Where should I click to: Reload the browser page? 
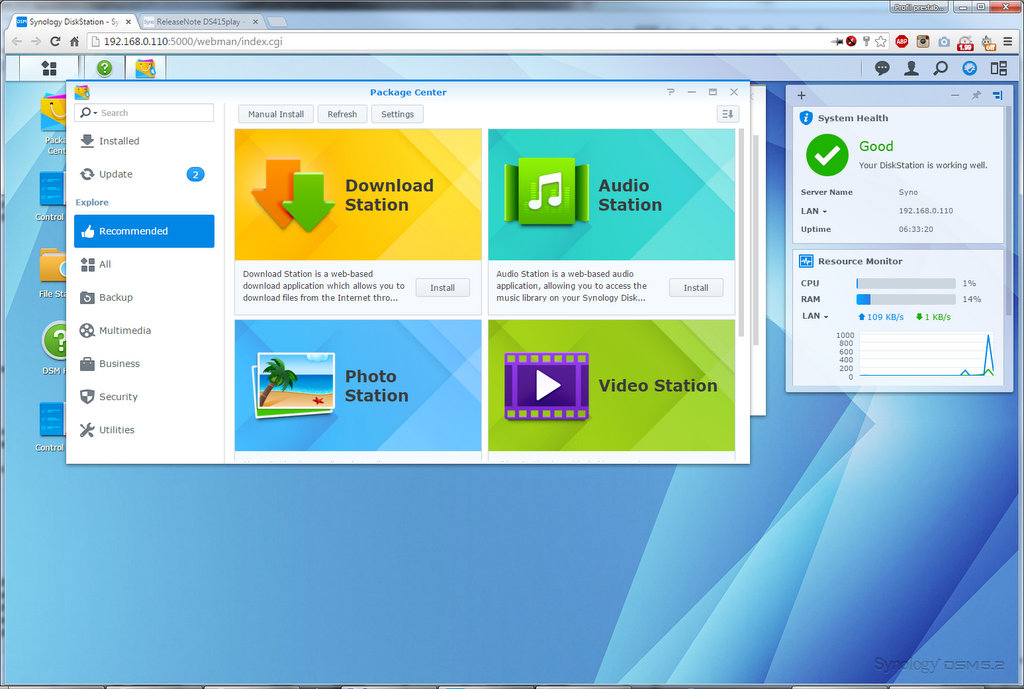[x=55, y=41]
